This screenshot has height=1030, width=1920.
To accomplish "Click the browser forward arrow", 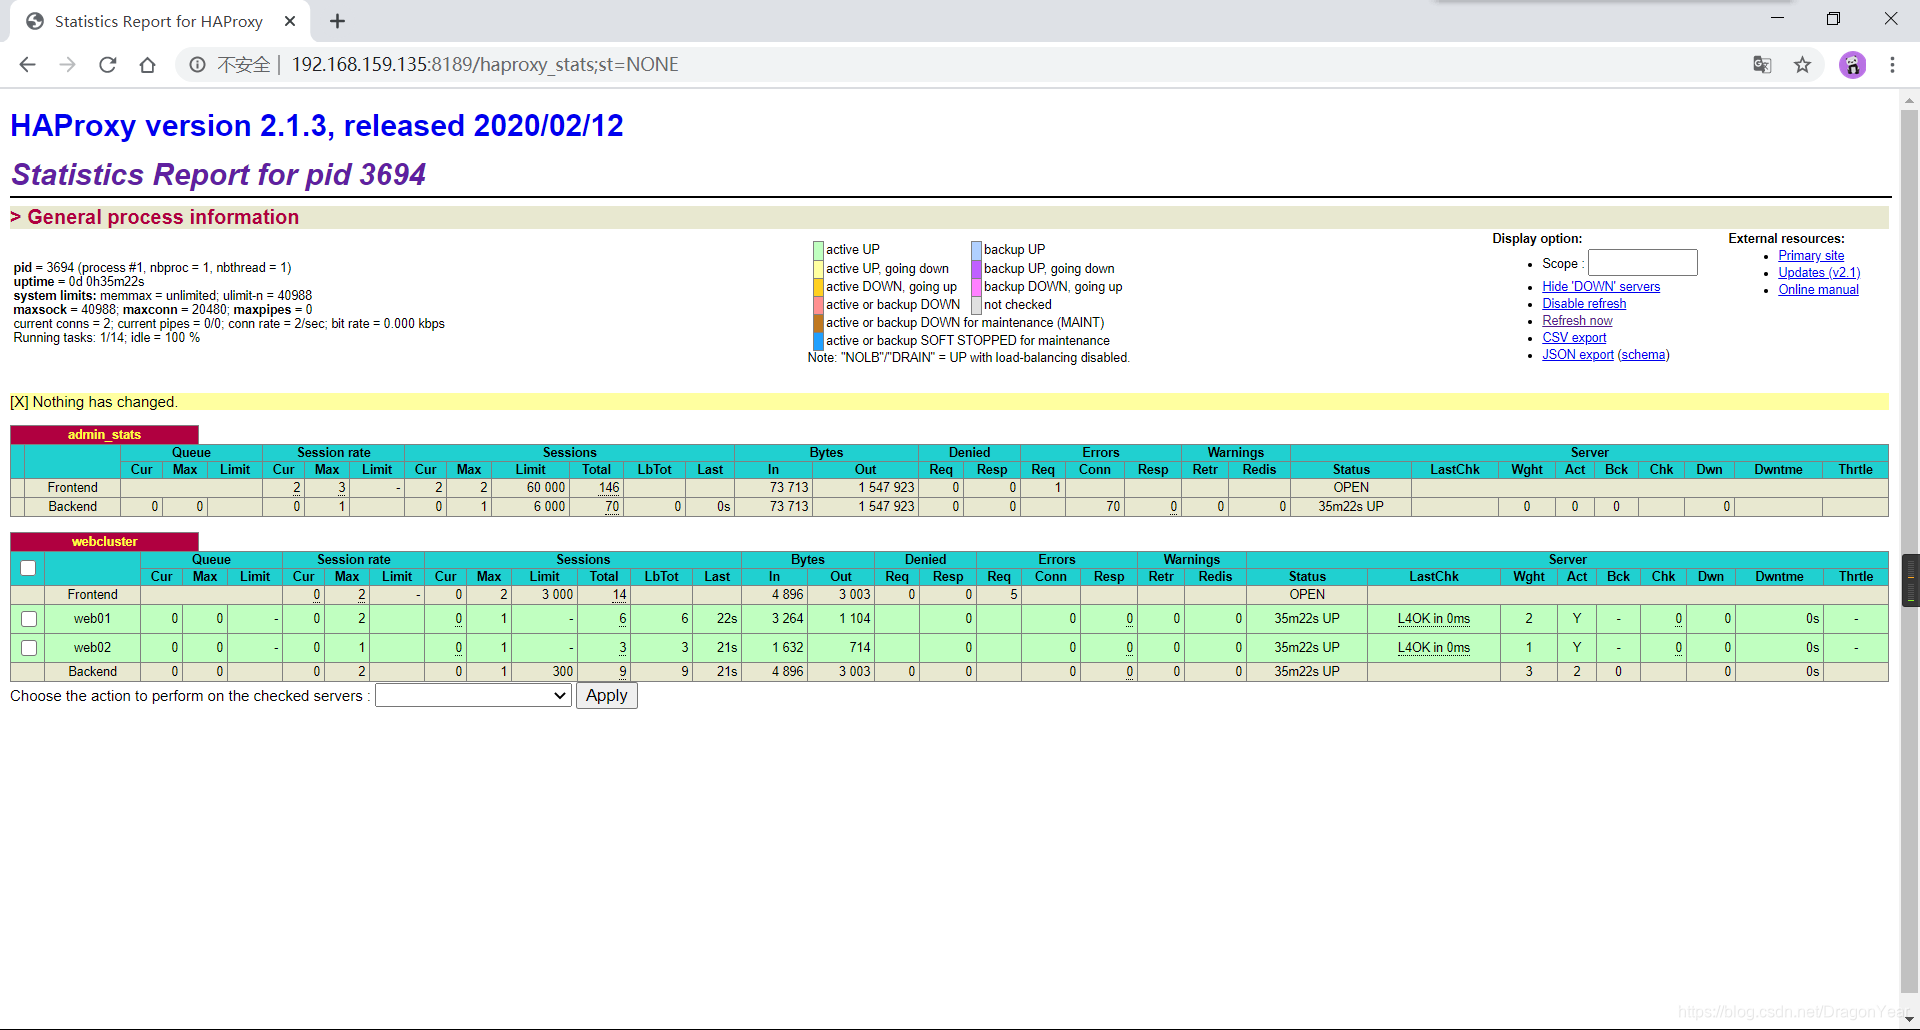I will [x=67, y=65].
